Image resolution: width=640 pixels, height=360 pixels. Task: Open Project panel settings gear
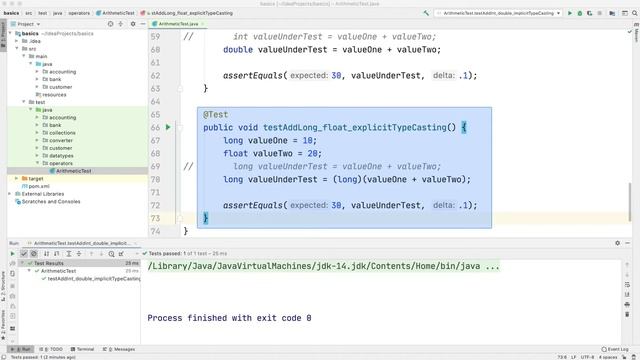[133, 24]
